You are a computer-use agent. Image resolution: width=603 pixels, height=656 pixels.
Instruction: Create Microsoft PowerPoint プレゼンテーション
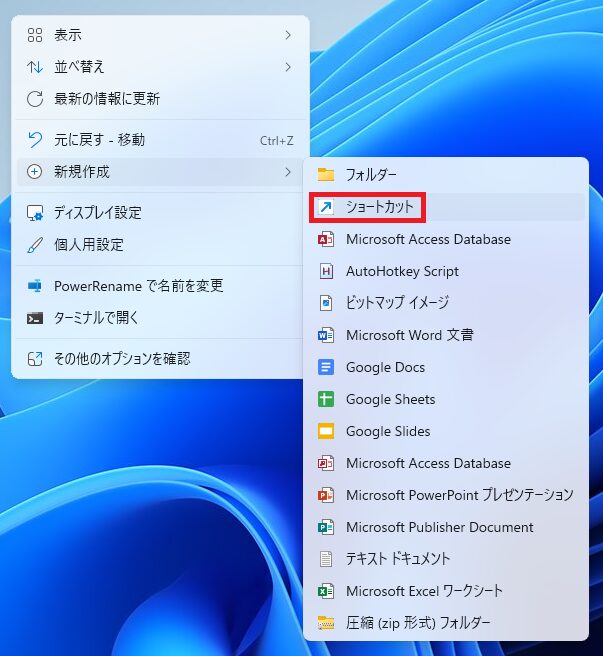tap(446, 495)
